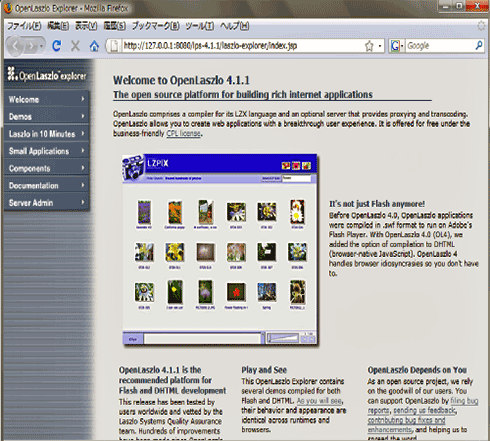Viewport: 490px width, 441px height.
Task: Open the ブックマーク(B) menu
Action: pos(156,26)
